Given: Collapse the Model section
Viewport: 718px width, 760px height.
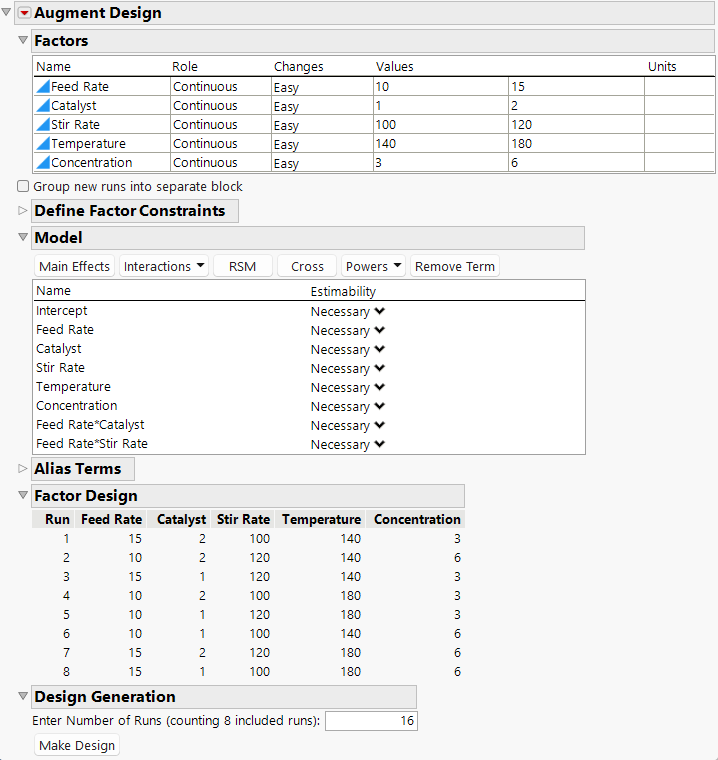Looking at the screenshot, I should click(x=23, y=237).
